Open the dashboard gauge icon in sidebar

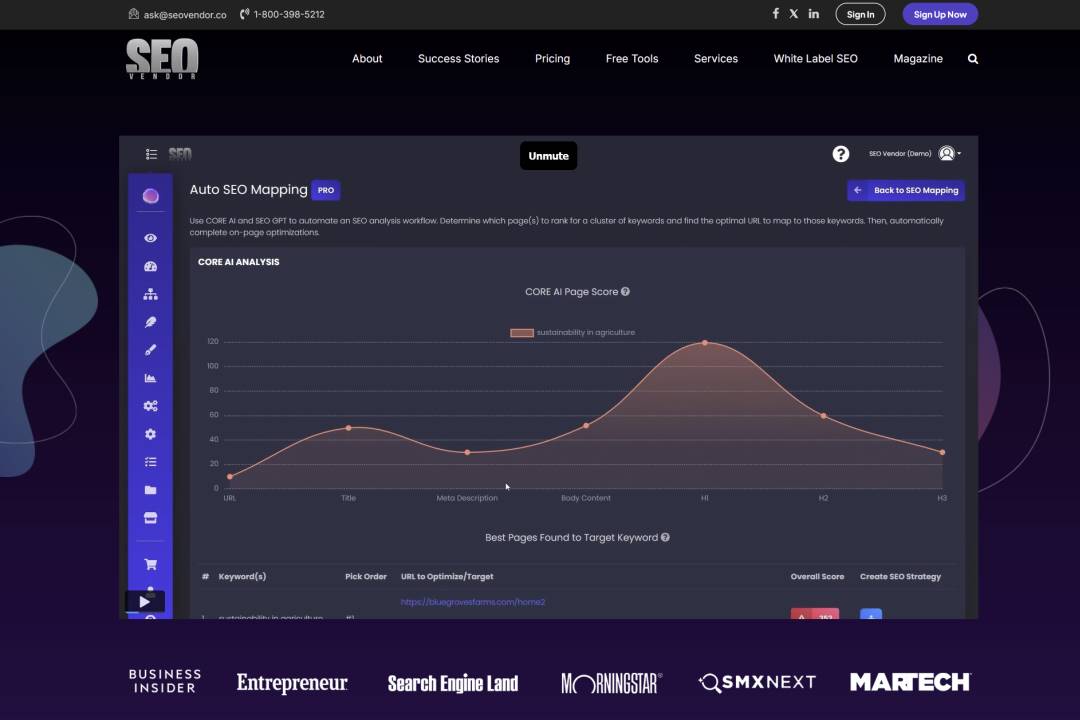[150, 267]
